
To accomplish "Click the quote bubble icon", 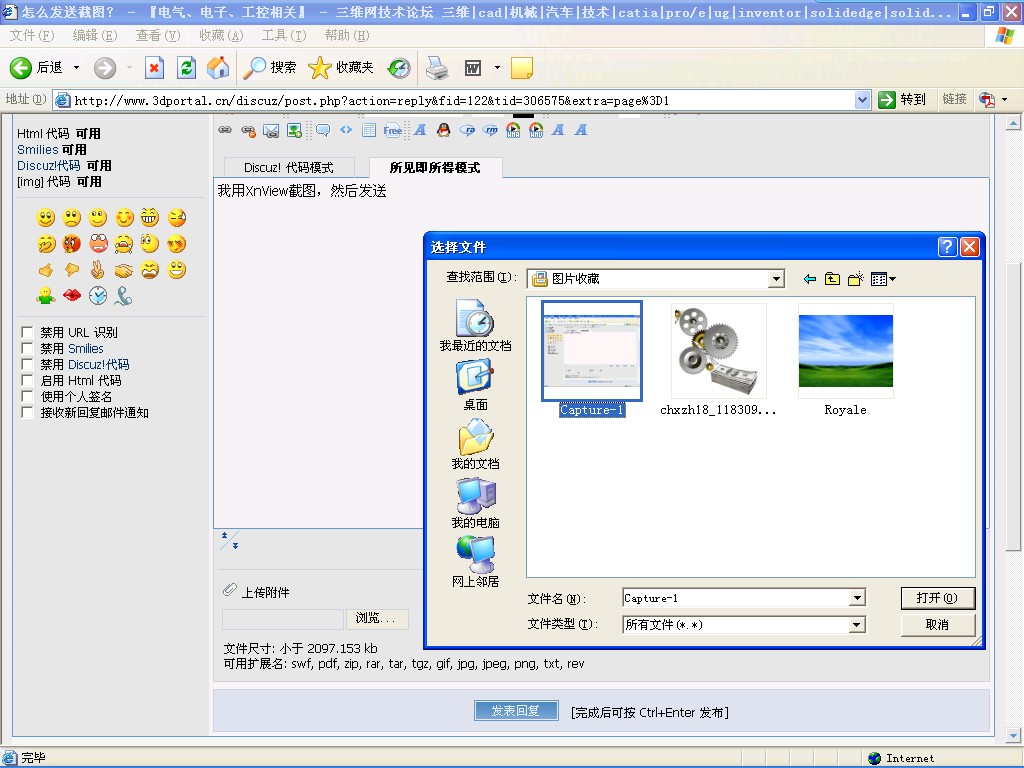I will tap(322, 130).
